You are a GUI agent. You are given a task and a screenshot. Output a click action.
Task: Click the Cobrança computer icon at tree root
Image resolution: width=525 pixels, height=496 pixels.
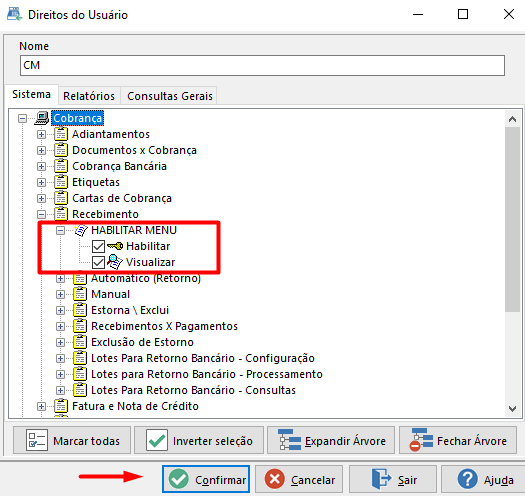tap(42, 118)
